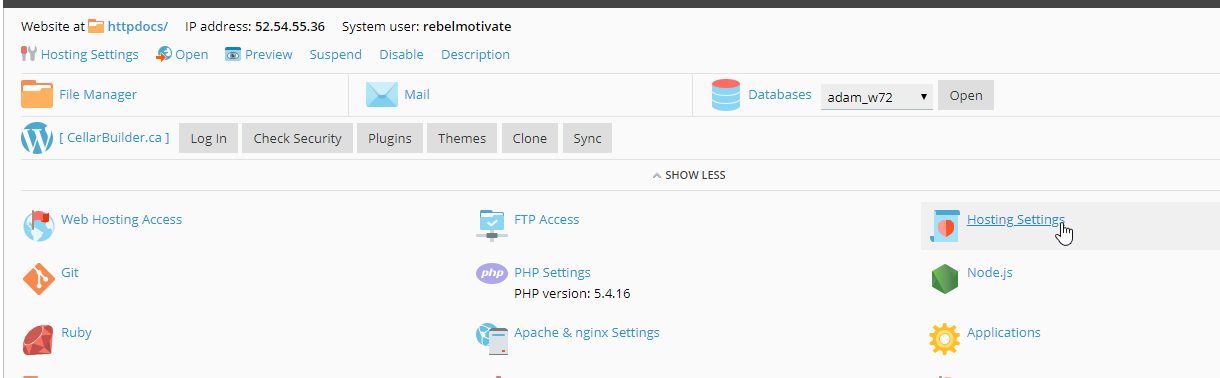The height and width of the screenshot is (378, 1220).
Task: Click IP address 52.54.55.36 text
Action: pyautogui.click(x=290, y=27)
